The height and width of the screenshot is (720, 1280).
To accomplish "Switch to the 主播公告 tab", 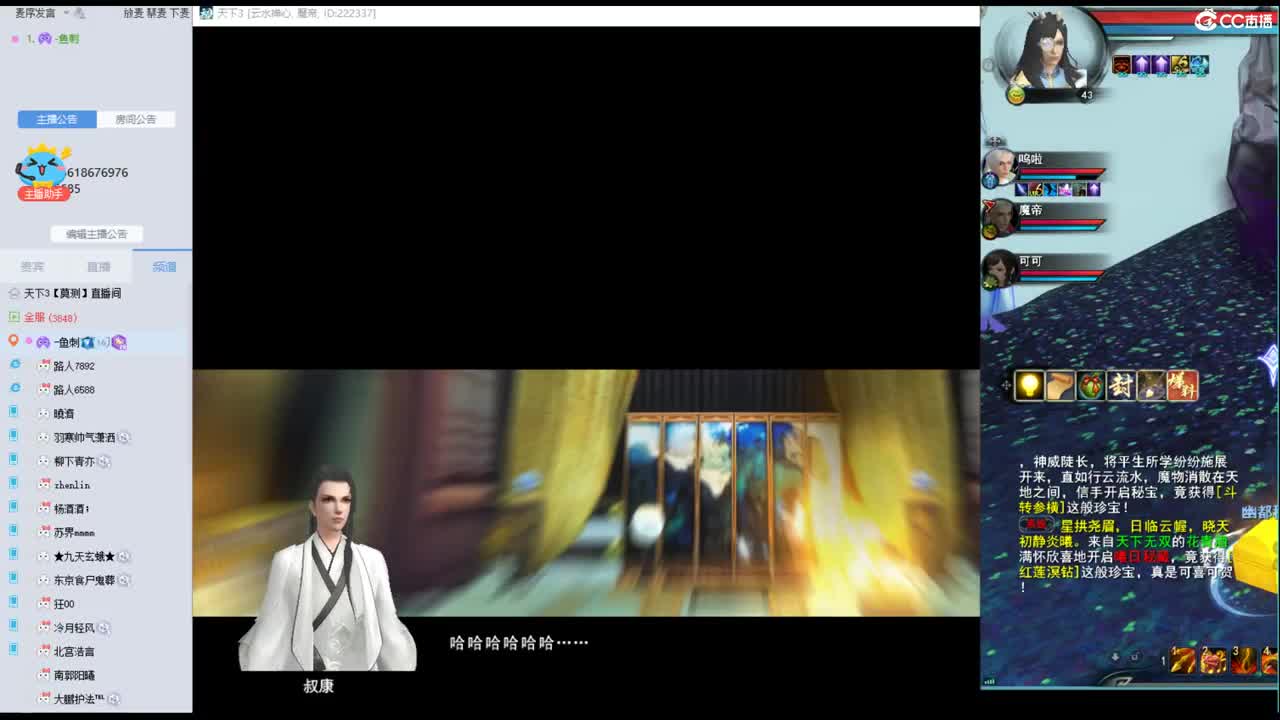I will (57, 119).
